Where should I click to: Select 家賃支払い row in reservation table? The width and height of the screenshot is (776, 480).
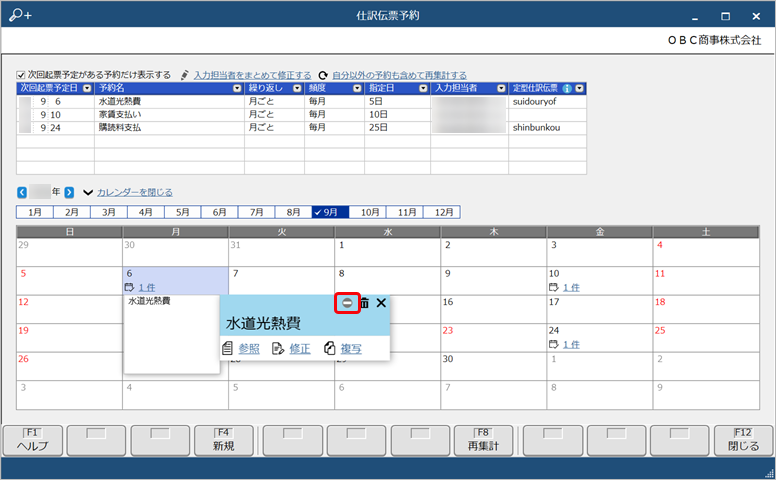tap(301, 114)
